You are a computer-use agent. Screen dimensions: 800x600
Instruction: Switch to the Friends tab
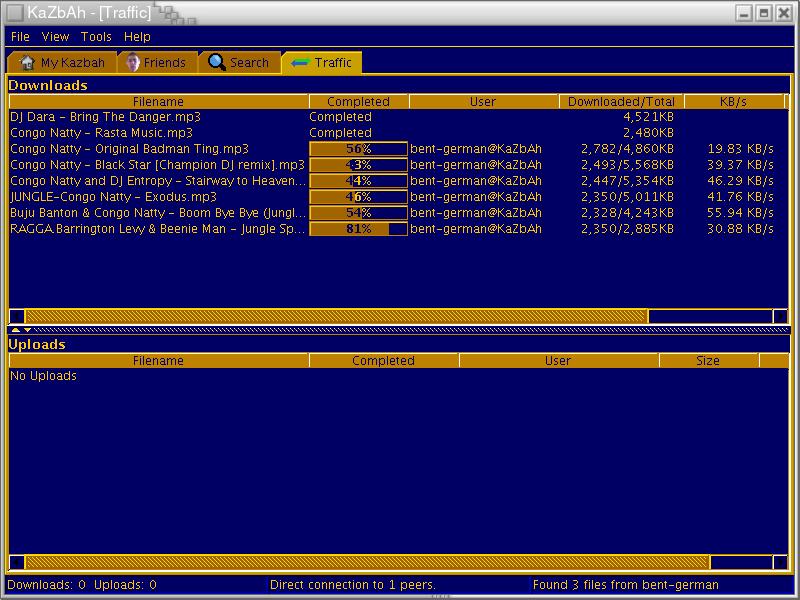(157, 63)
